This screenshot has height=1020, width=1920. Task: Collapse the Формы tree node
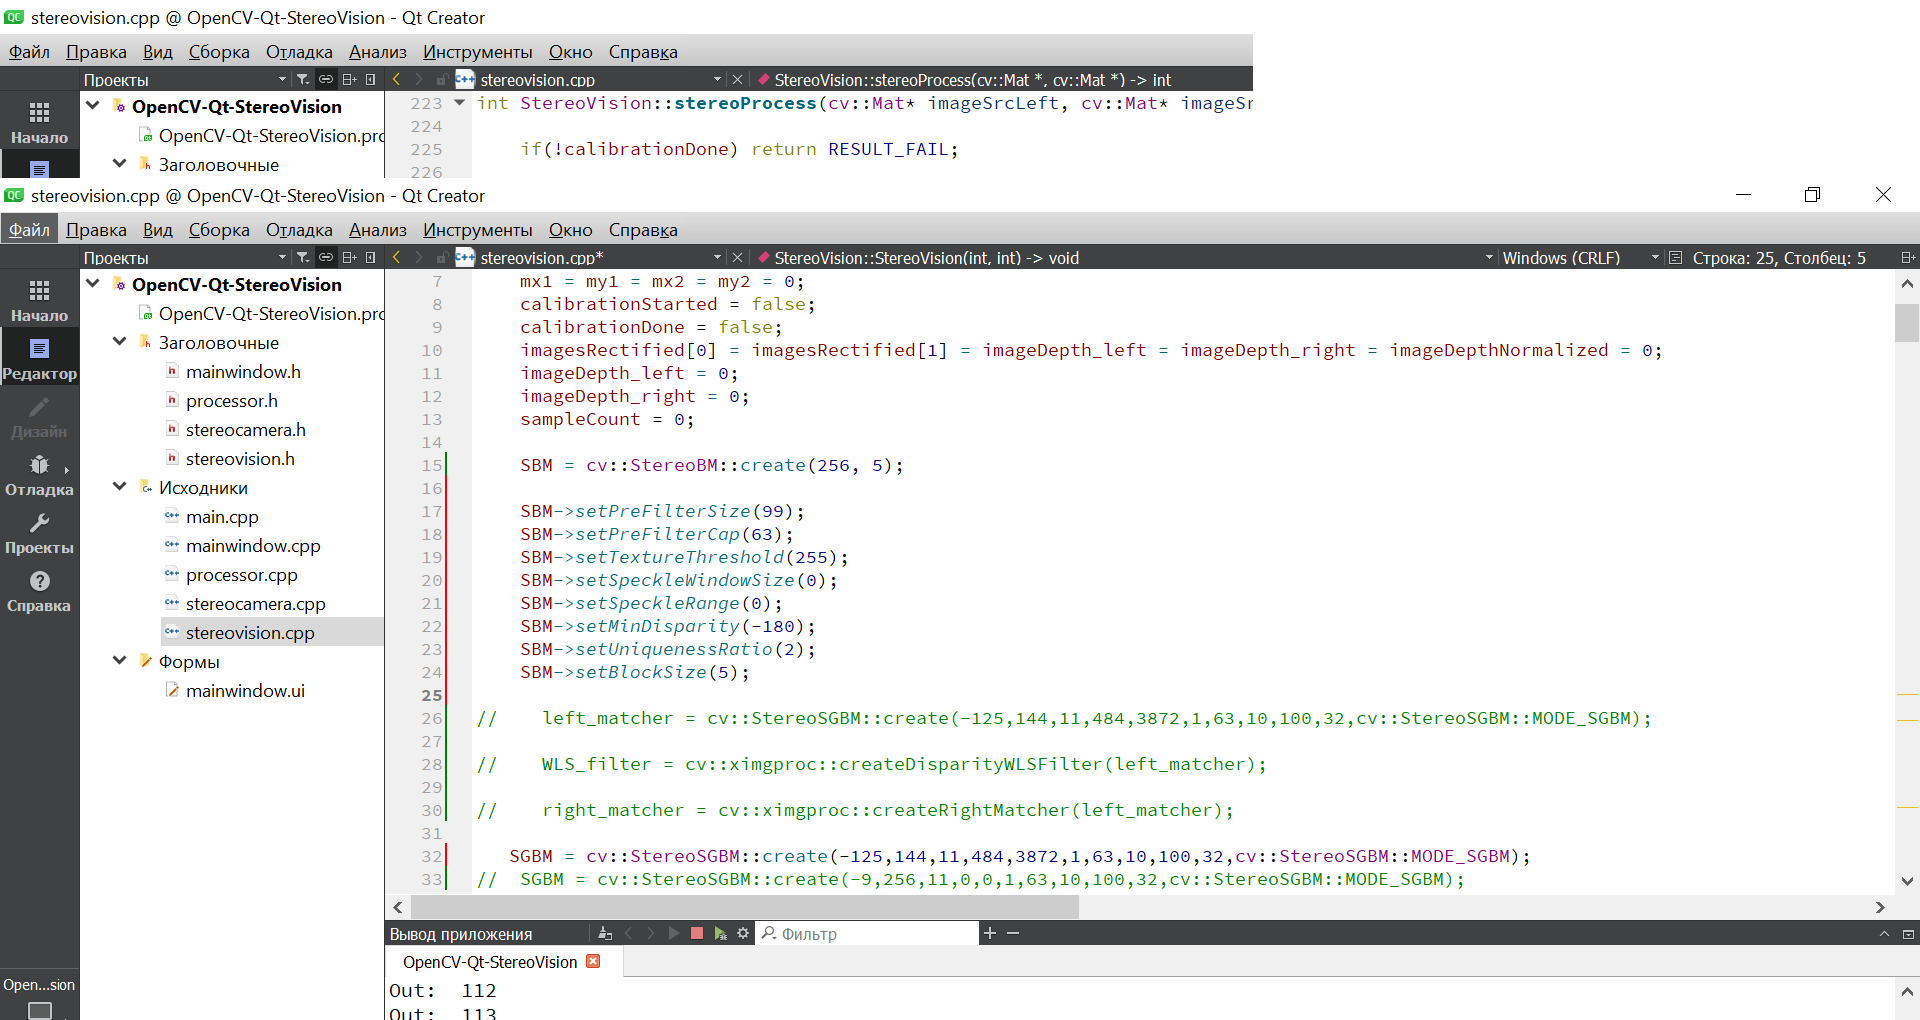pyautogui.click(x=119, y=661)
